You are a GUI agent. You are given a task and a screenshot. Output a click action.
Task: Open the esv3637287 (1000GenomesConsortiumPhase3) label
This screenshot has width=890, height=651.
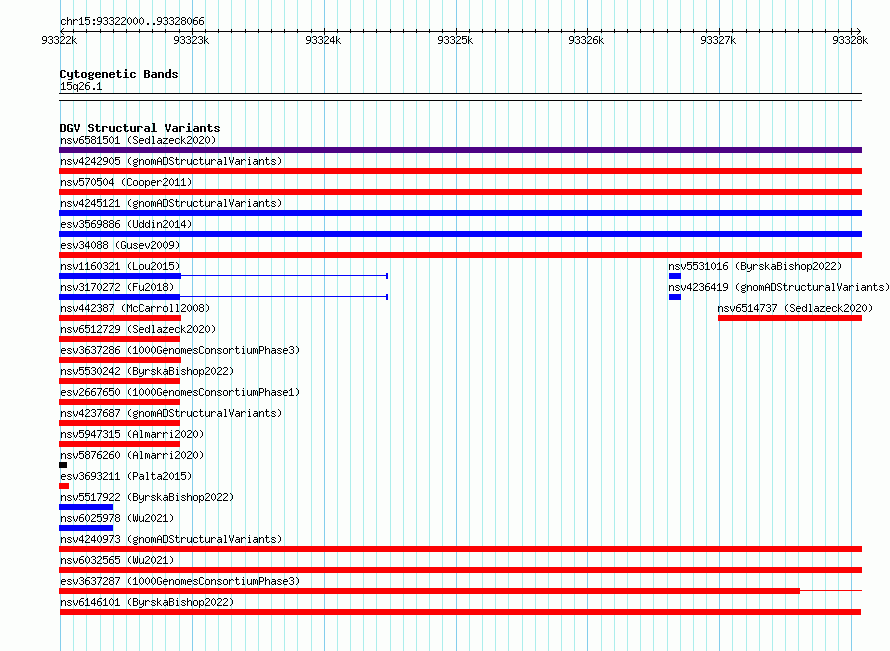click(180, 581)
